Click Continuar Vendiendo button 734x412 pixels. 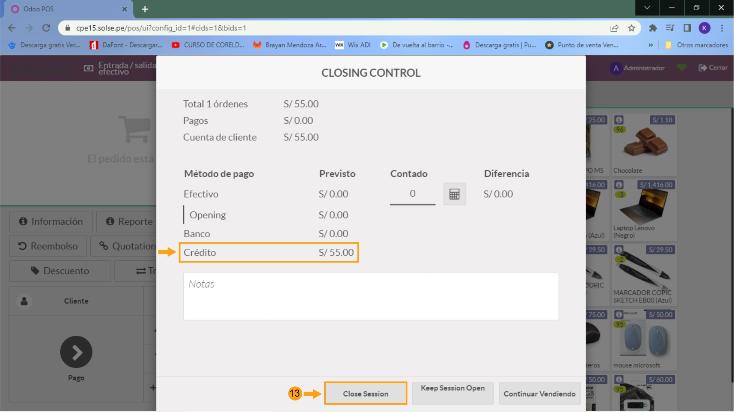[539, 393]
